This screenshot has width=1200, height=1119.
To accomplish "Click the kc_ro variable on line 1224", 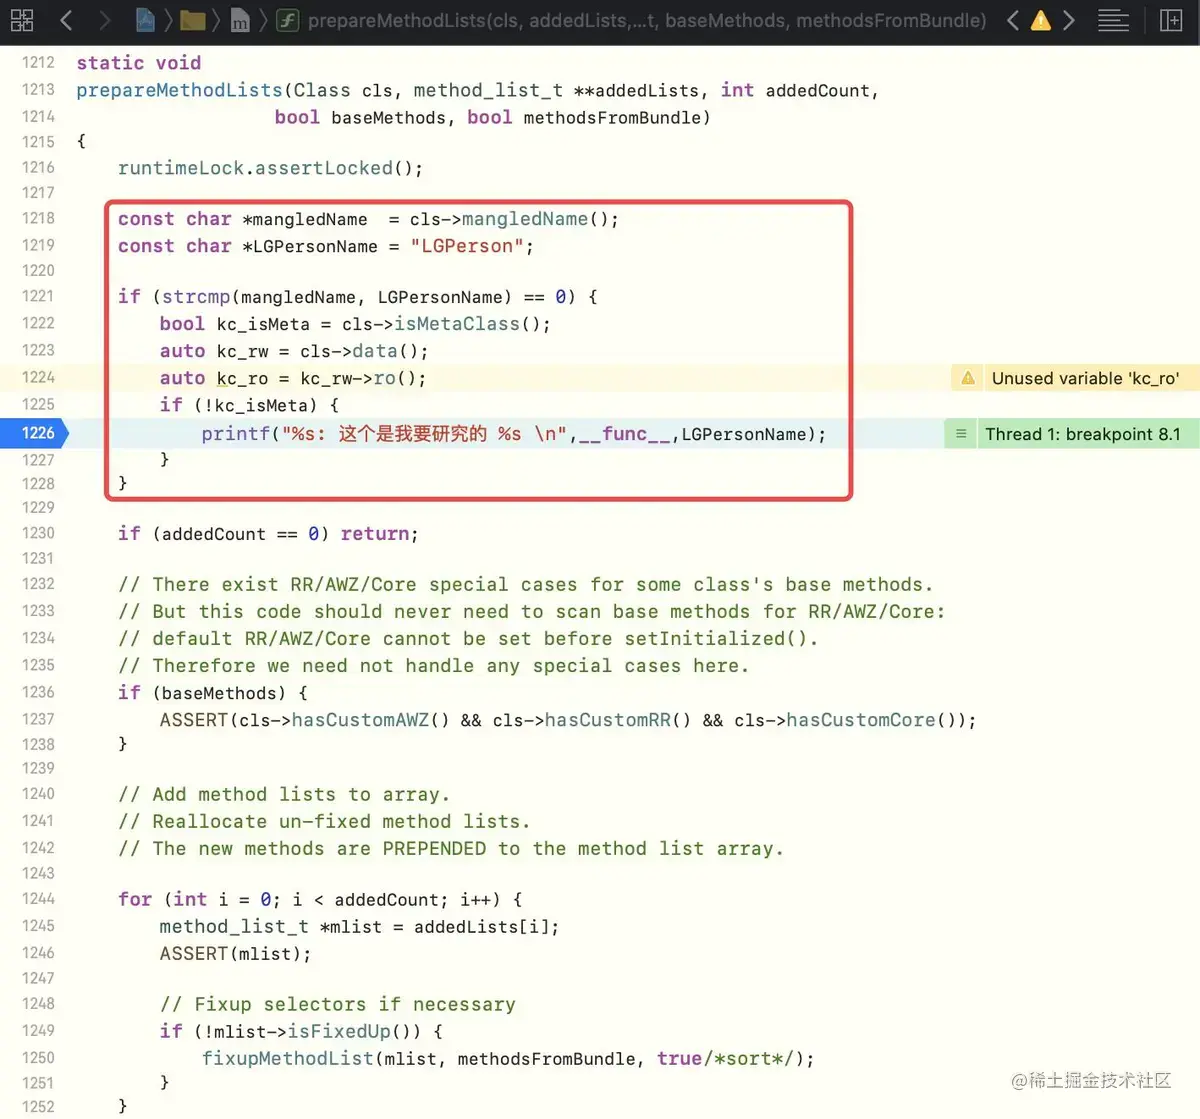I will pos(239,378).
